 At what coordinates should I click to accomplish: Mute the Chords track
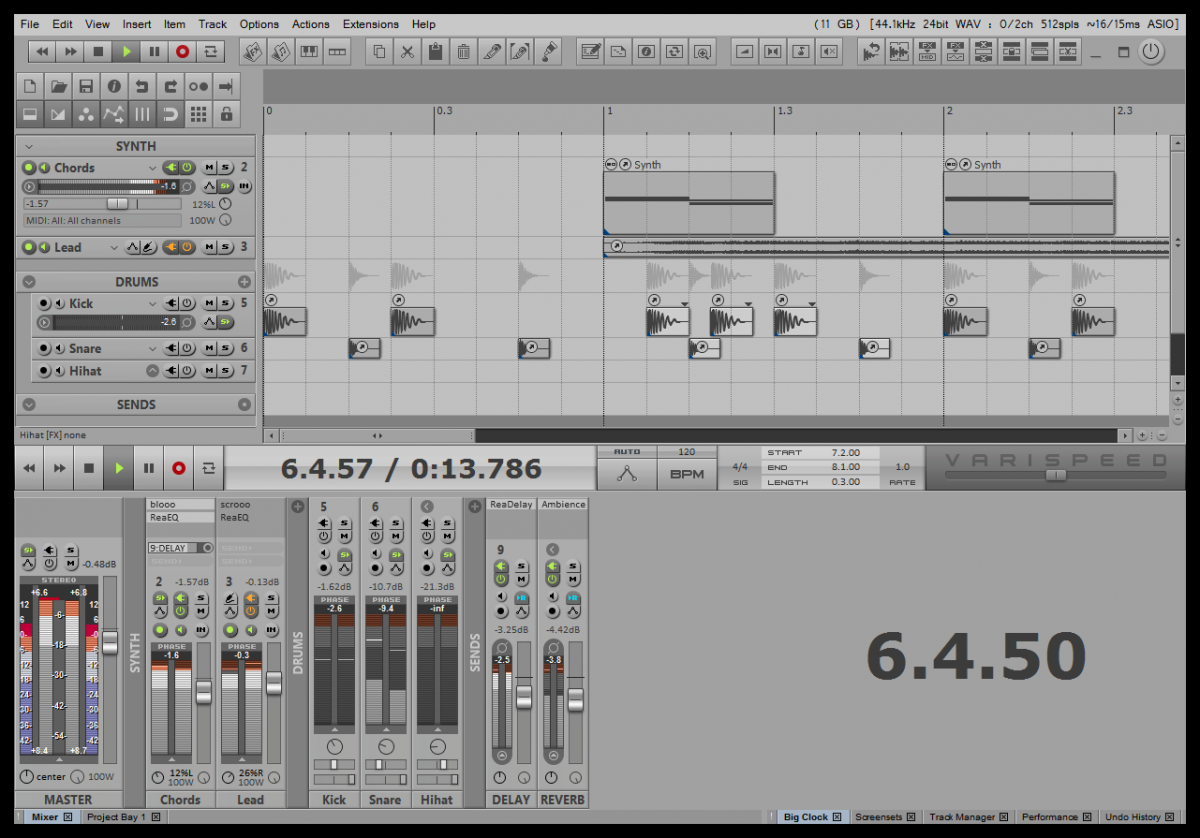coord(210,167)
